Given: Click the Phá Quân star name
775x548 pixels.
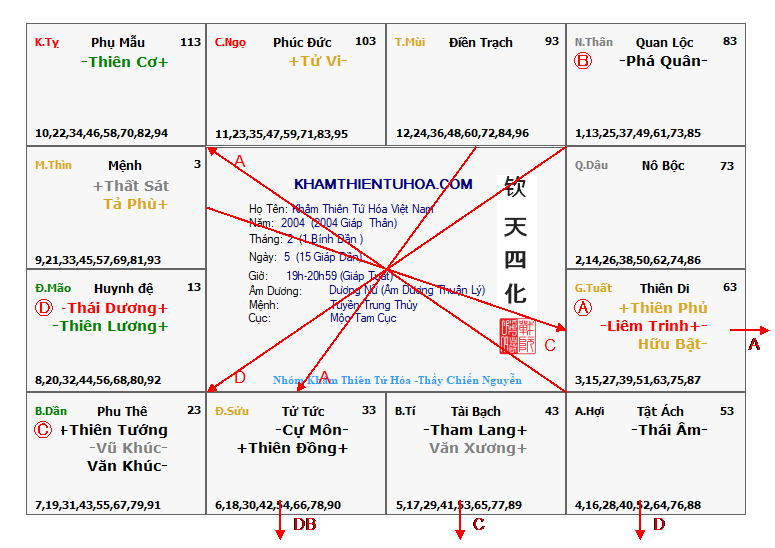Looking at the screenshot, I should (663, 61).
